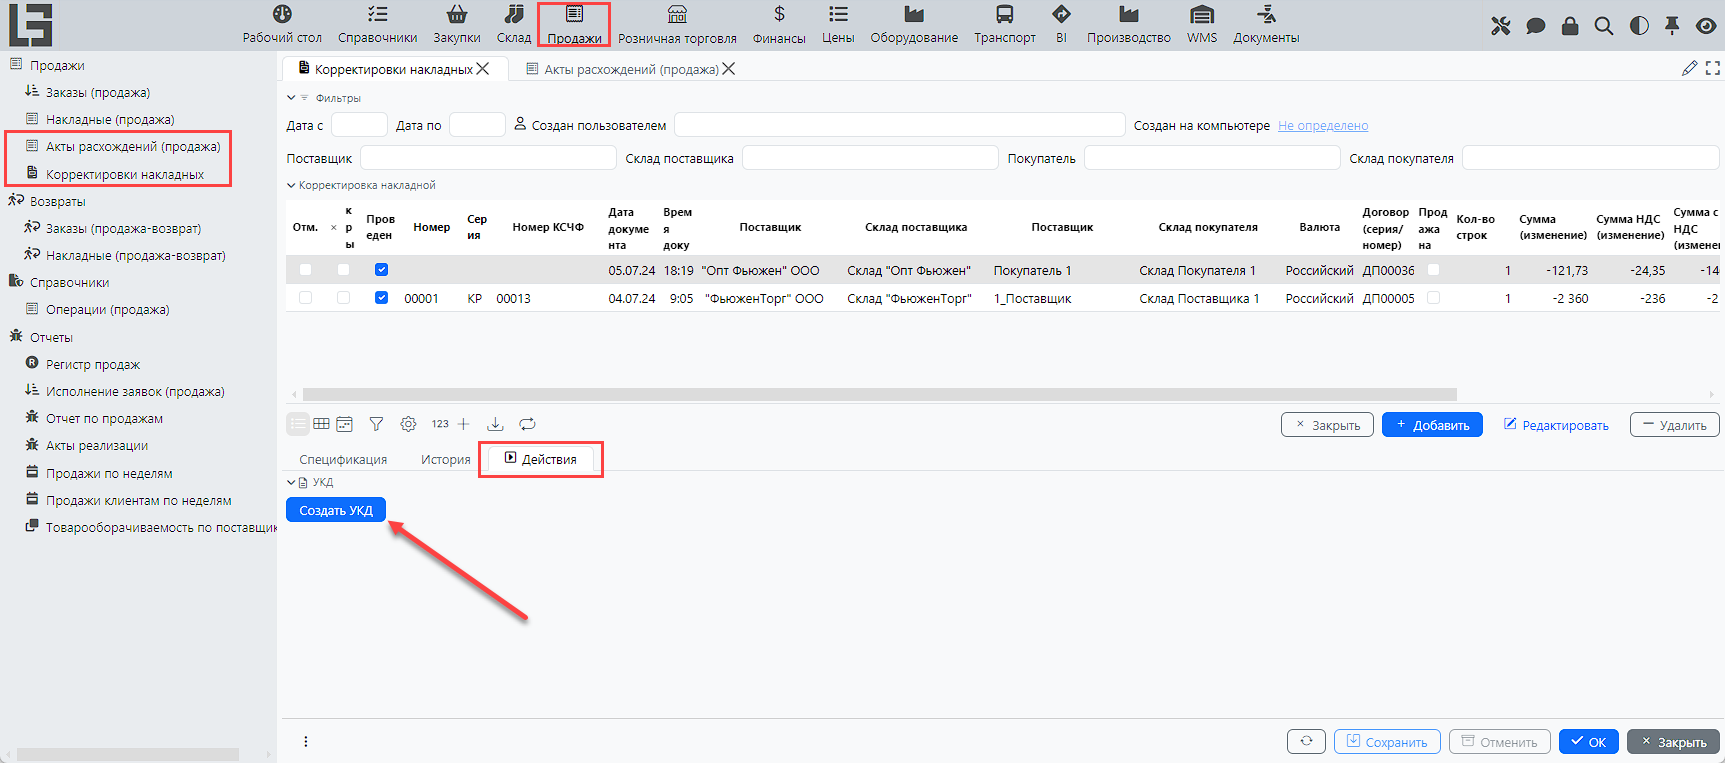Check the 'Отм.' checkbox in first row
This screenshot has height=763, width=1725.
click(306, 270)
